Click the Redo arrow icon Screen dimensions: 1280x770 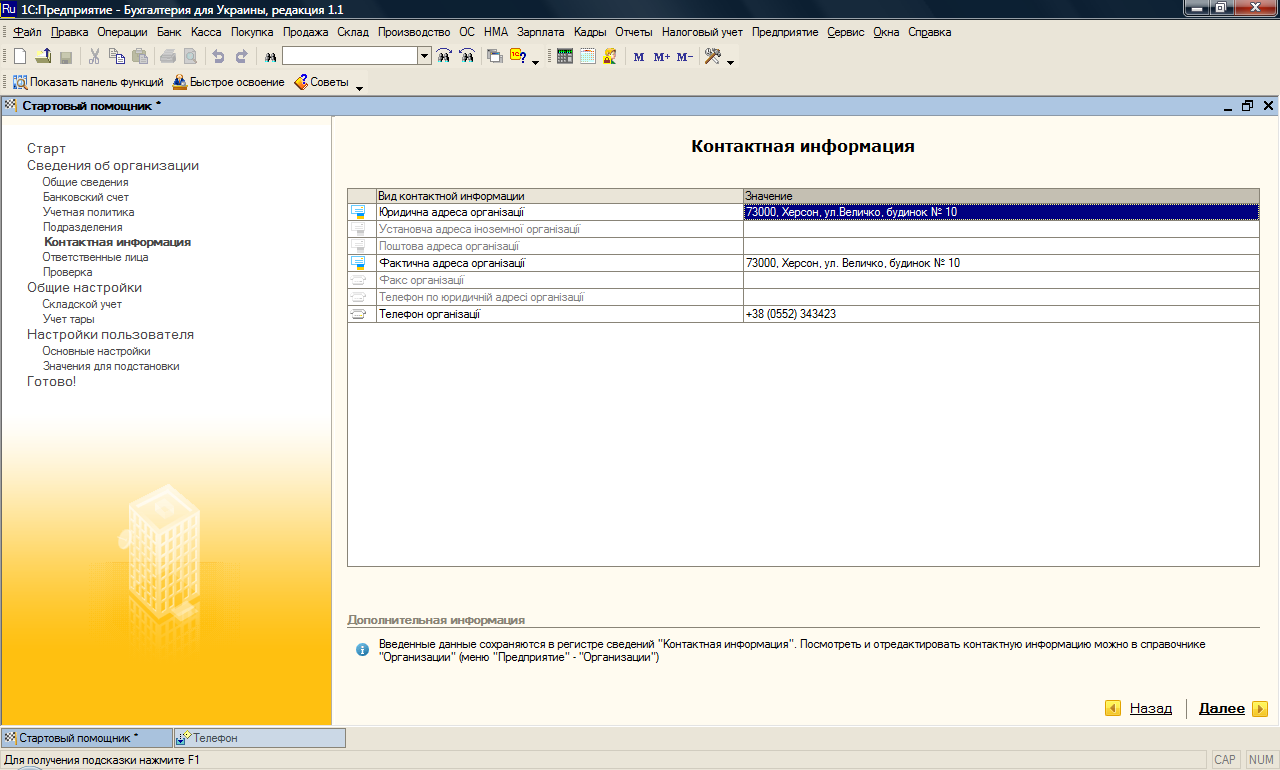[241, 57]
